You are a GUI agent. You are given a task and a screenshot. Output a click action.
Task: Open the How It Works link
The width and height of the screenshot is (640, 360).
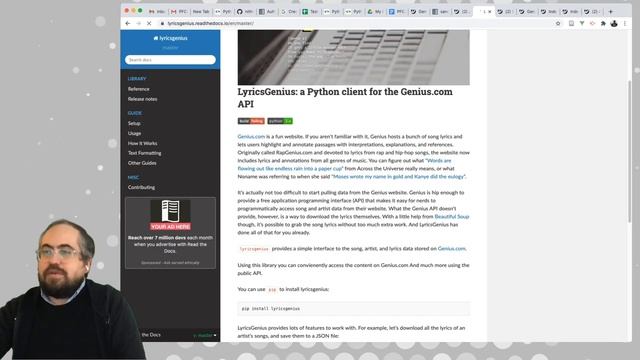tap(142, 143)
